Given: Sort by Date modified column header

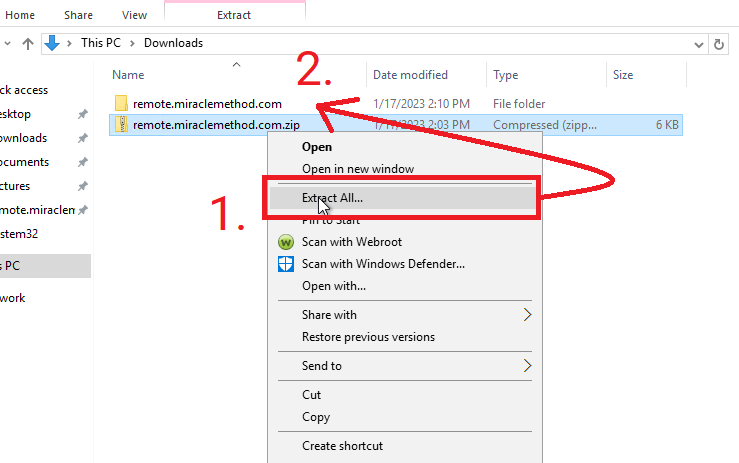Looking at the screenshot, I should pos(408,75).
